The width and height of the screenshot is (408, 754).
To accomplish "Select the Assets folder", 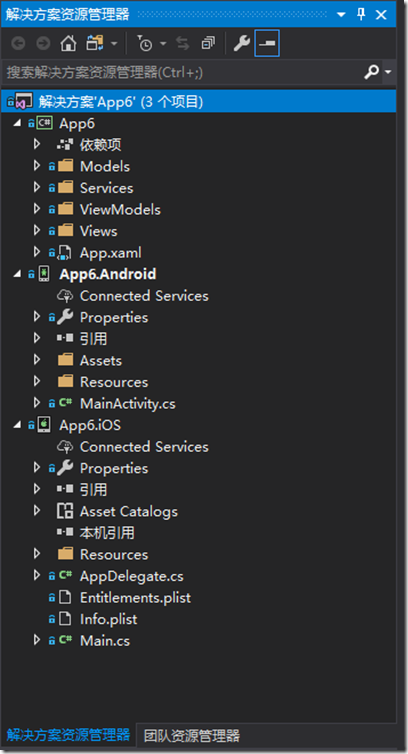I will (101, 361).
